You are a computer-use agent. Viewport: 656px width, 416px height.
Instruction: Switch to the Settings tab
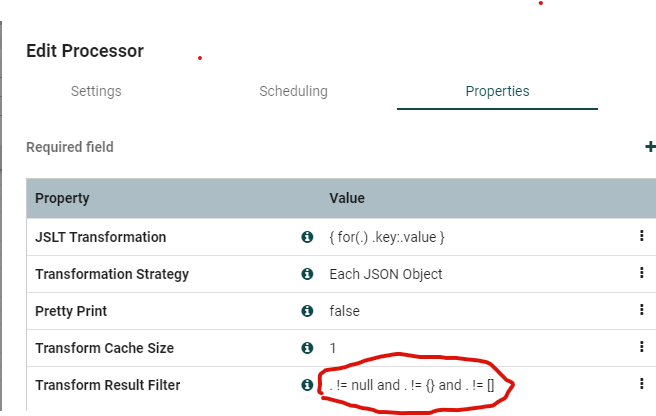96,91
